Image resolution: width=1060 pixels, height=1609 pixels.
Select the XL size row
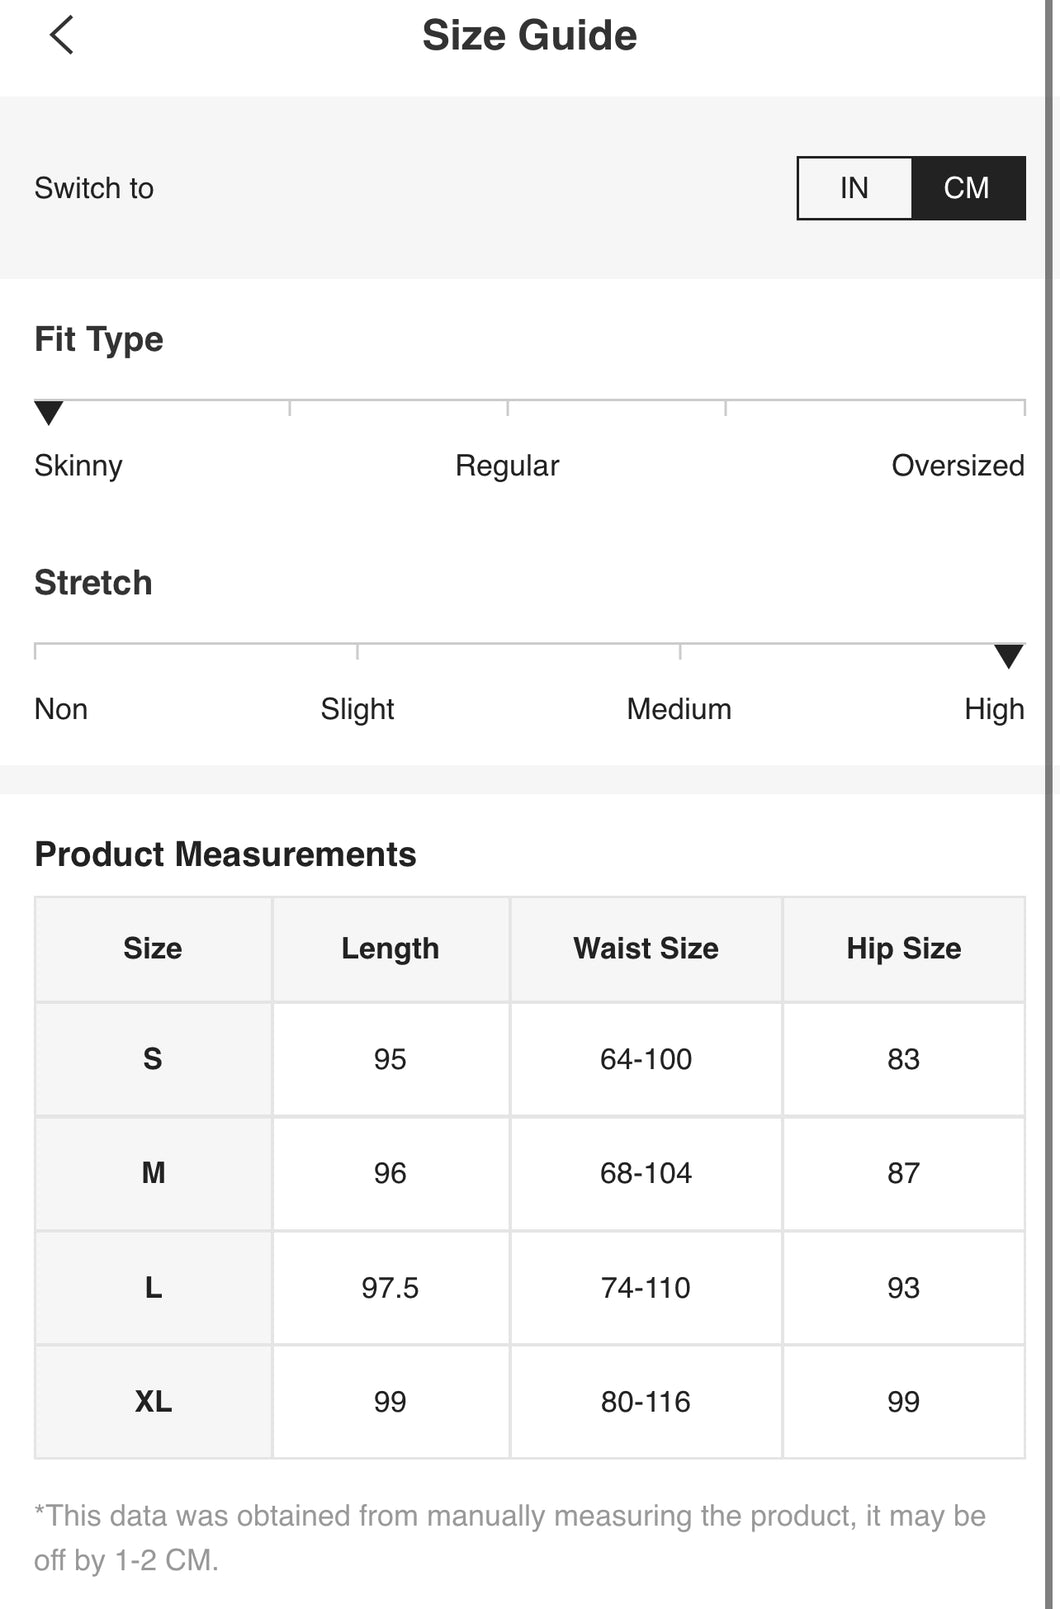(530, 1402)
